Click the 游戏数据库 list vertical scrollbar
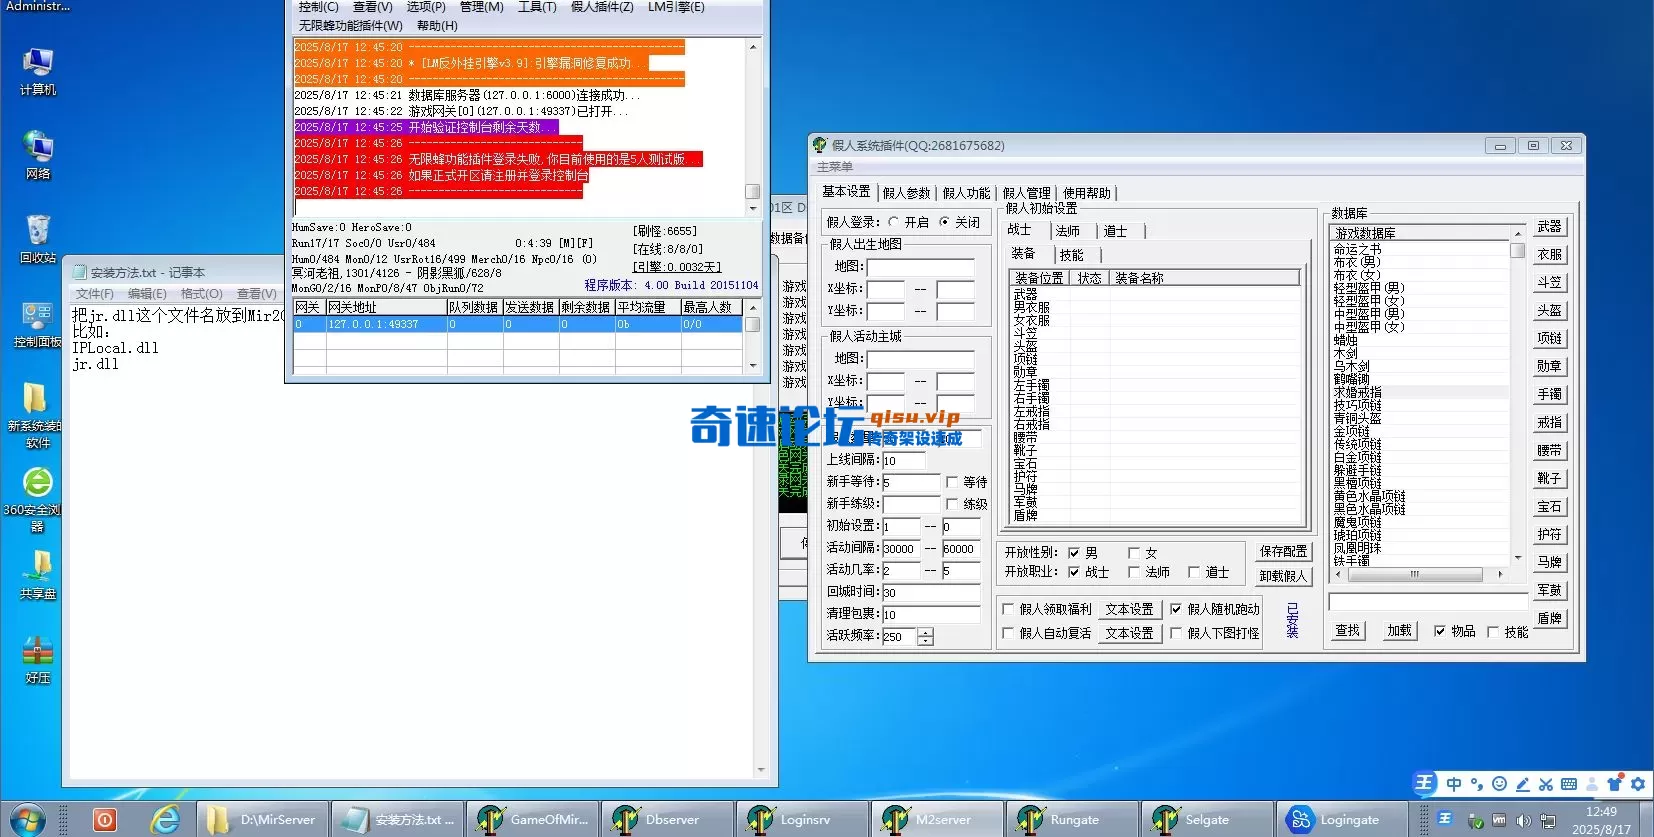 point(1517,394)
